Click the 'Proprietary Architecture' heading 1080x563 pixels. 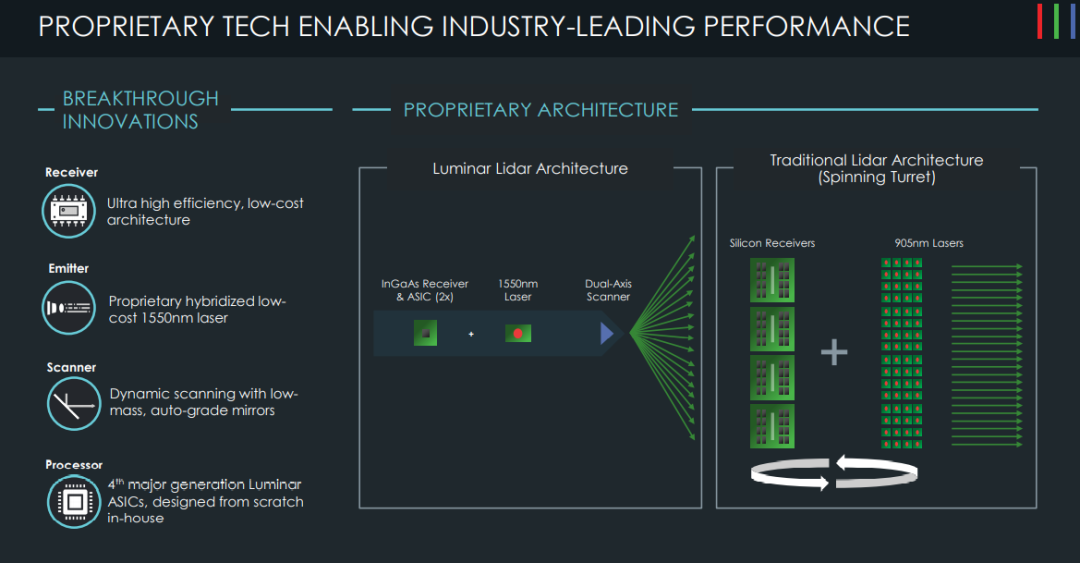pyautogui.click(x=541, y=110)
